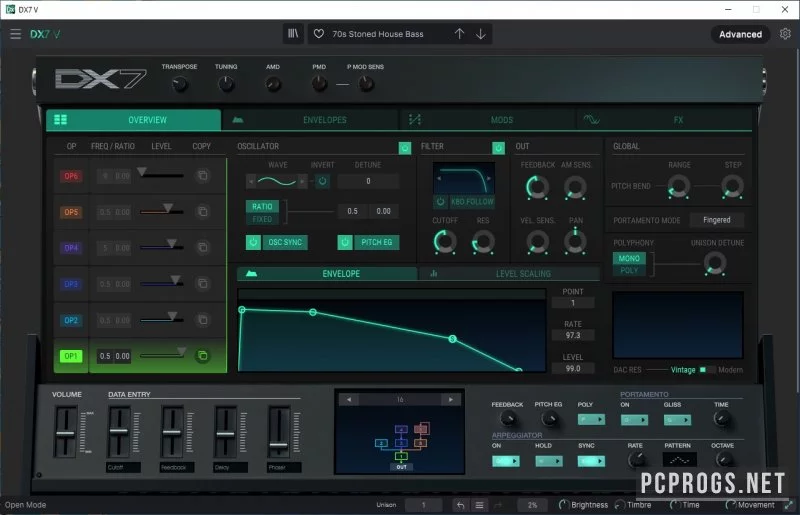Select operator OP6
This screenshot has width=800, height=515.
(71, 176)
